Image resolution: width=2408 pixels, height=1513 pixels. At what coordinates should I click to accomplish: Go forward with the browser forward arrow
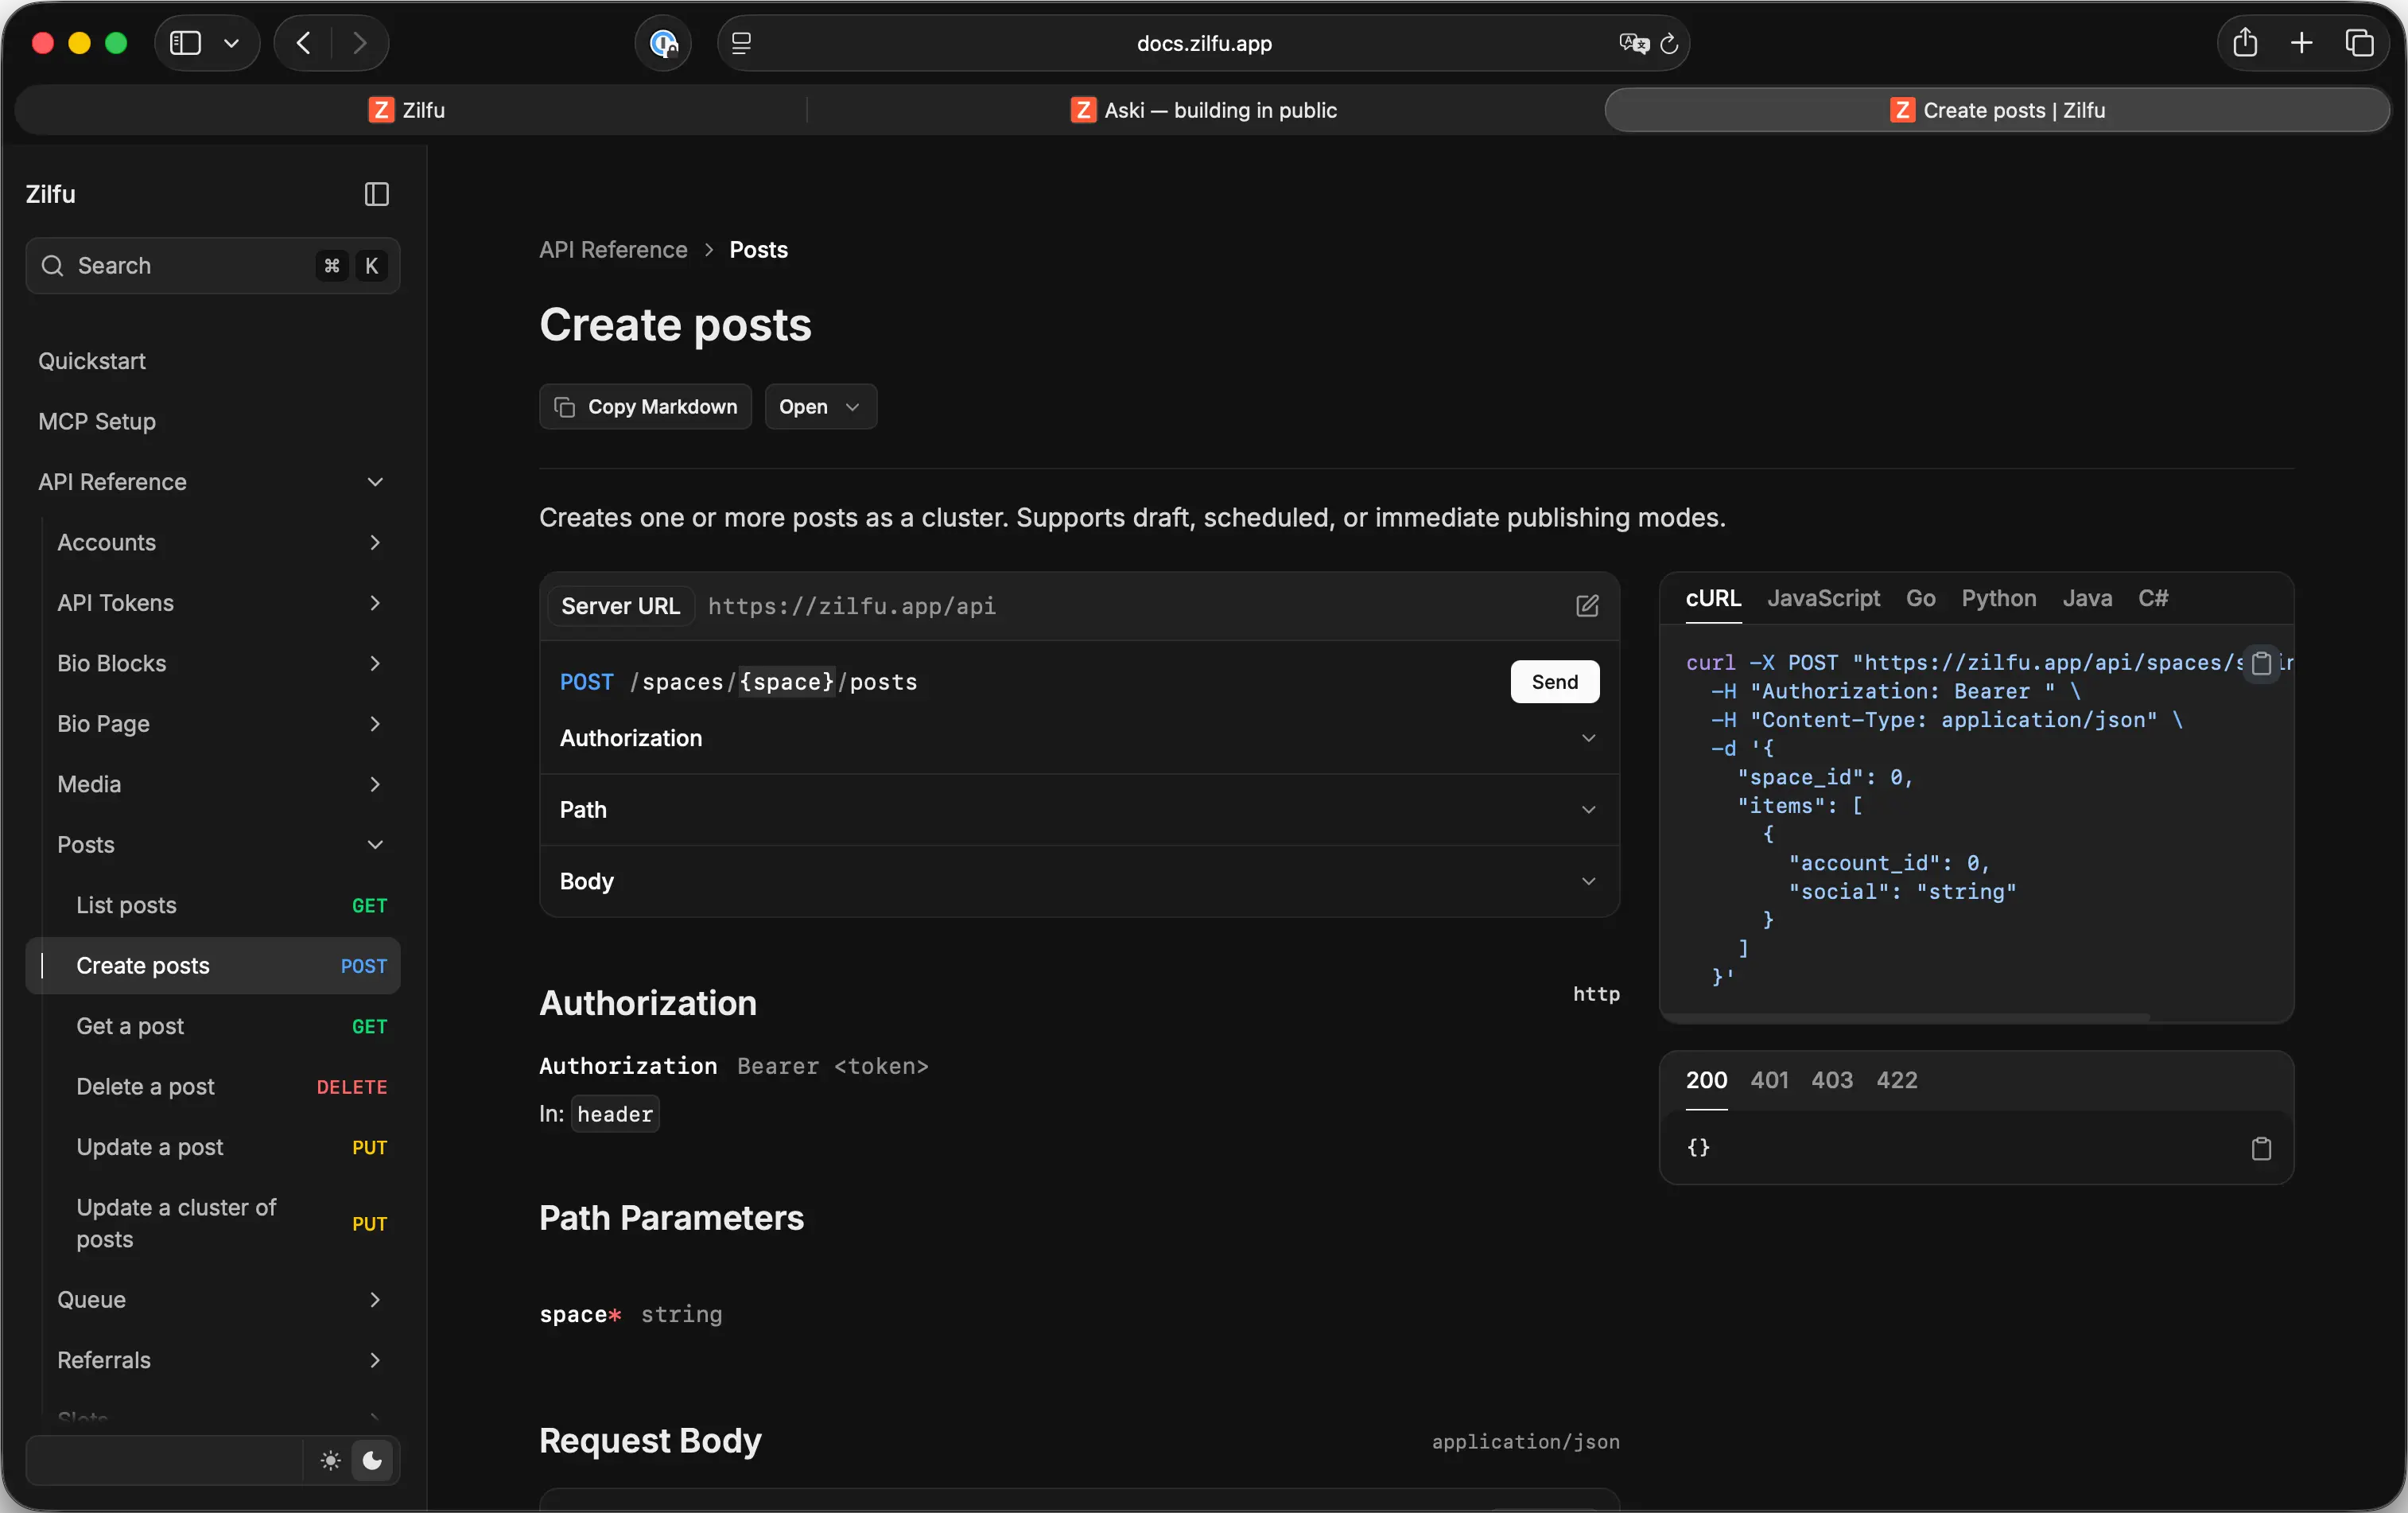click(x=360, y=43)
